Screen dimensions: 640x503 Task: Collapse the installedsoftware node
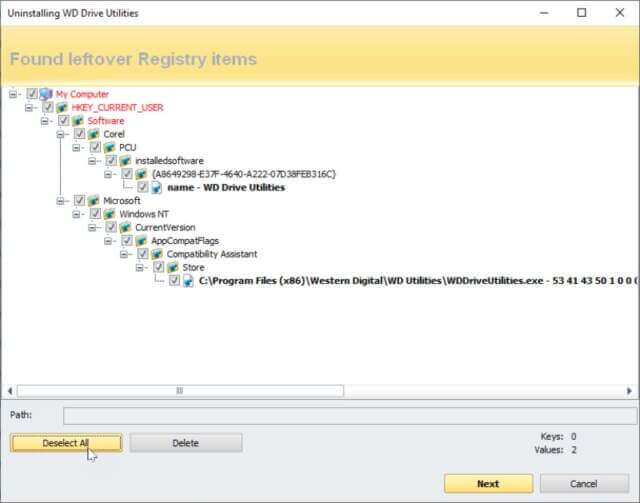point(92,161)
